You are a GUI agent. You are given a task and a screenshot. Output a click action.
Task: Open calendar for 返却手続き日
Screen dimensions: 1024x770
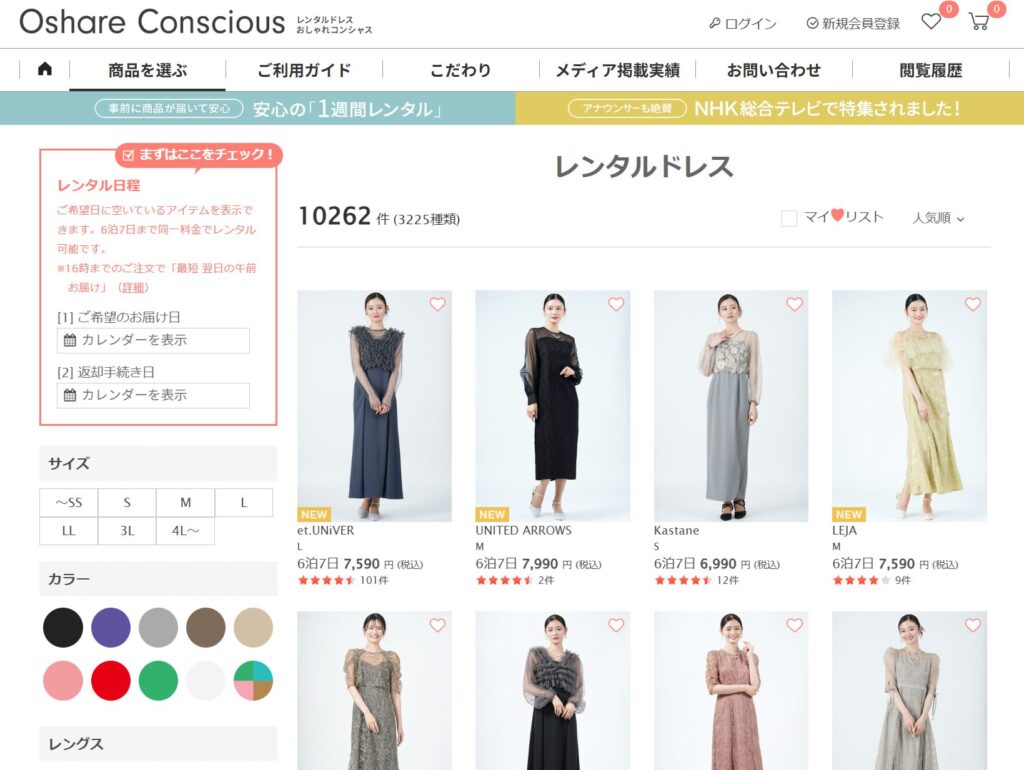(x=153, y=395)
